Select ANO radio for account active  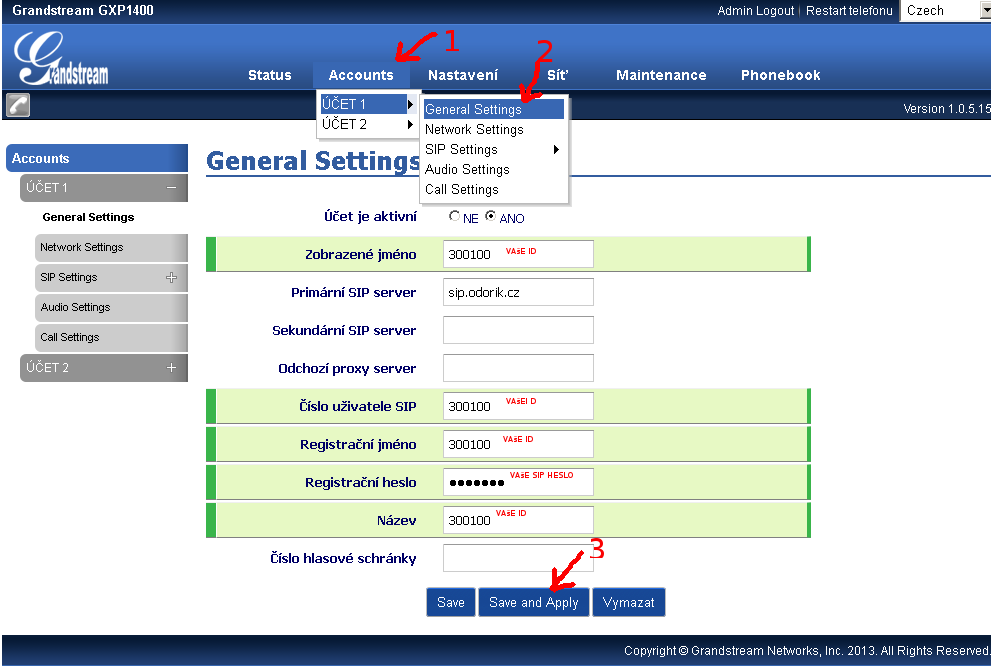[491, 216]
